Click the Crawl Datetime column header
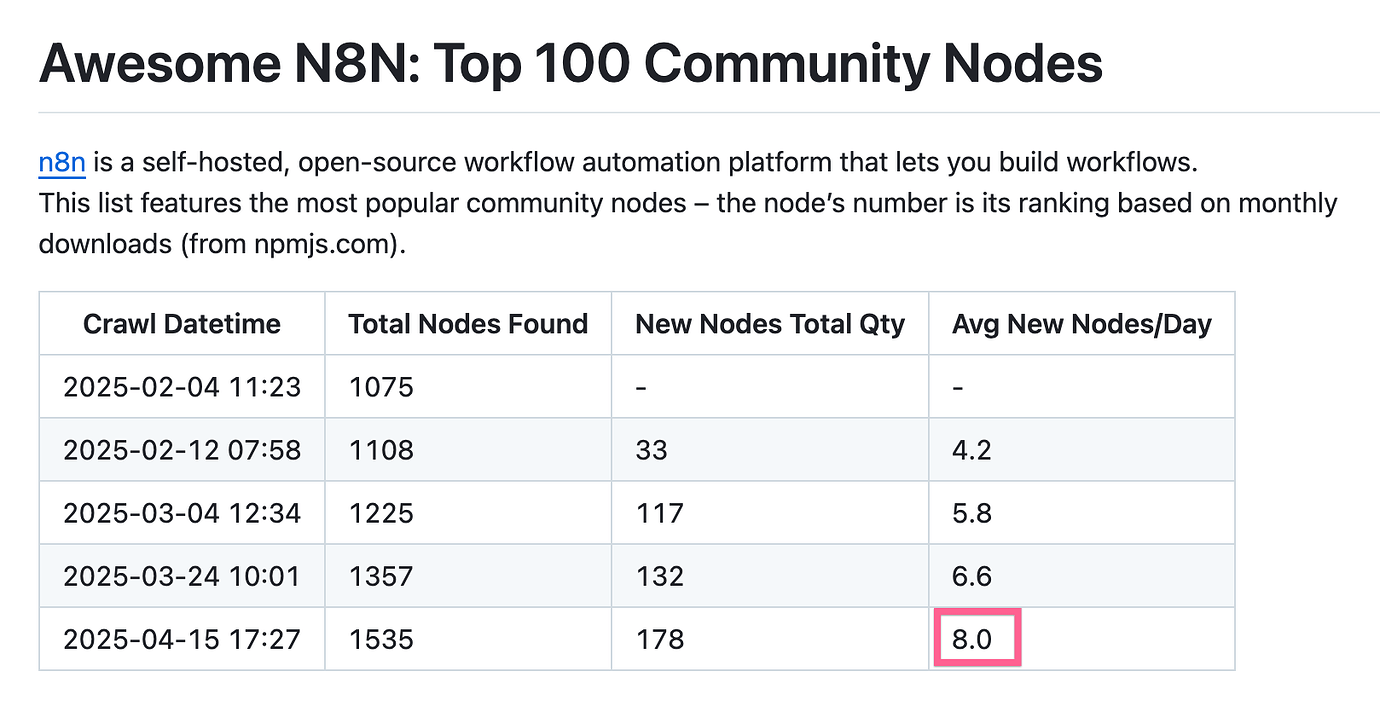Viewport: 1380px width, 706px height. (x=181, y=324)
